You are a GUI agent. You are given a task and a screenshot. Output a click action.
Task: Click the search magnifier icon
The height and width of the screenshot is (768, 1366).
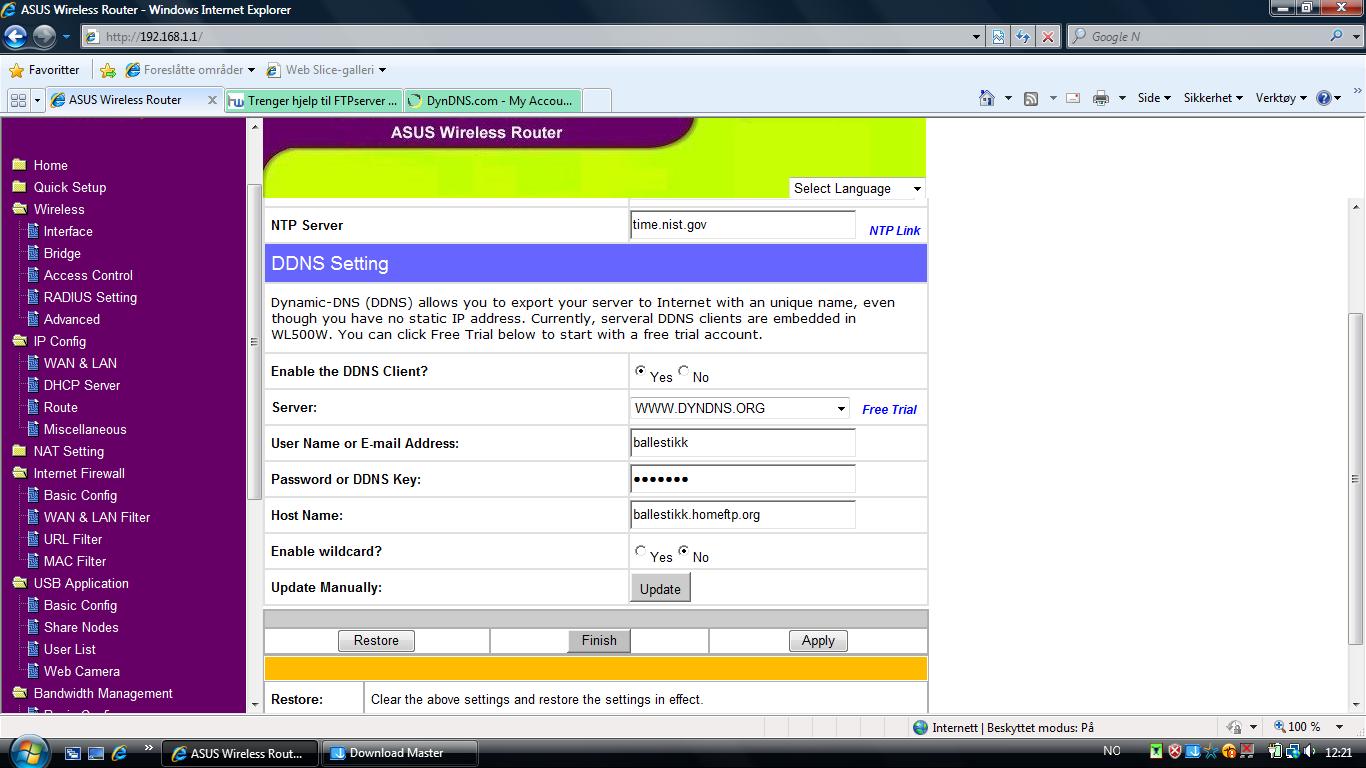click(1337, 36)
